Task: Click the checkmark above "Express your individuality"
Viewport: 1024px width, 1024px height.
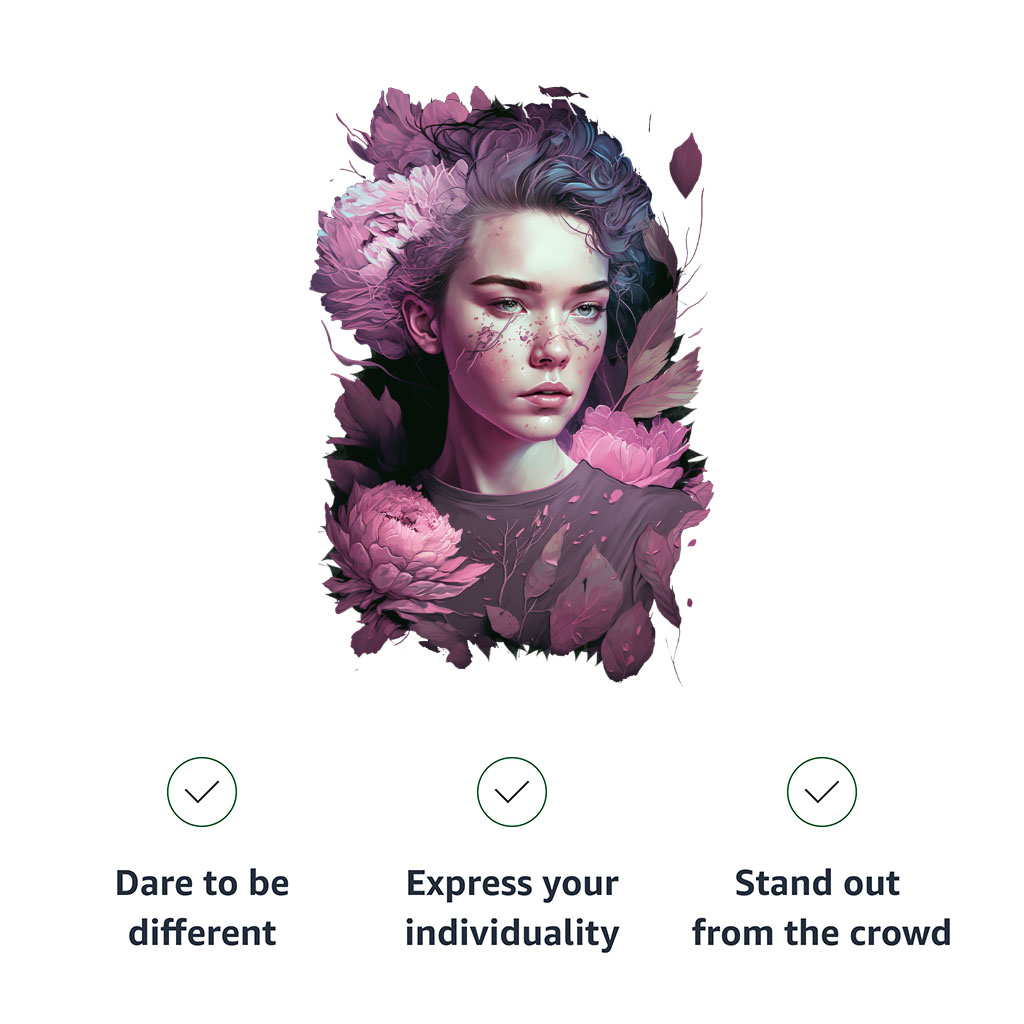Action: (512, 792)
